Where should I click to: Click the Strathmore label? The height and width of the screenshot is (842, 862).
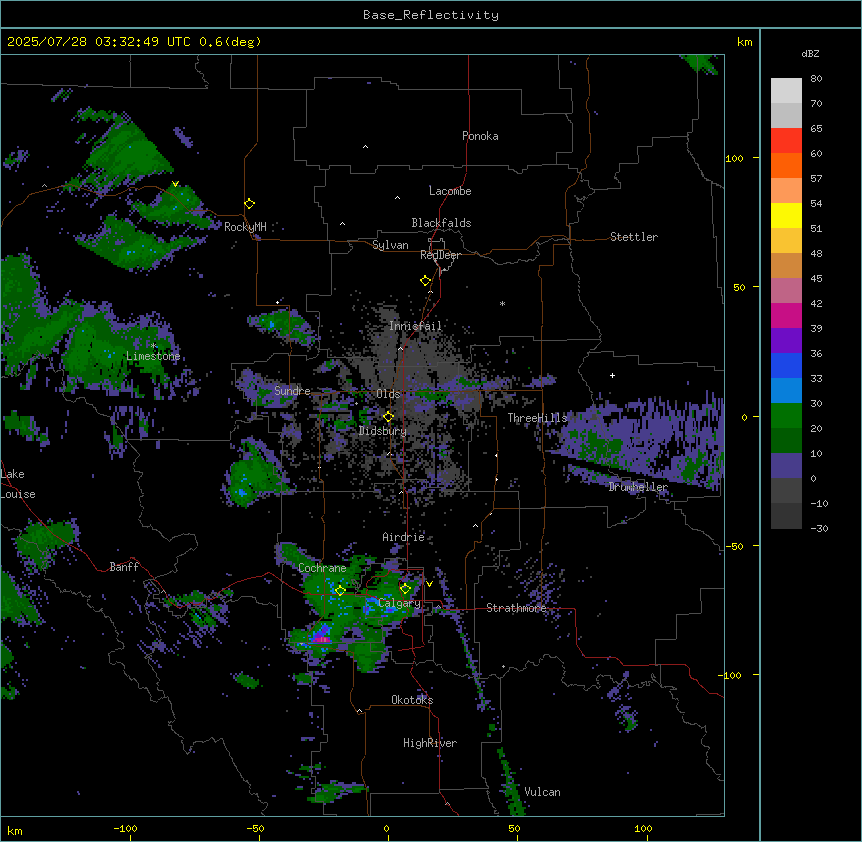pos(516,608)
